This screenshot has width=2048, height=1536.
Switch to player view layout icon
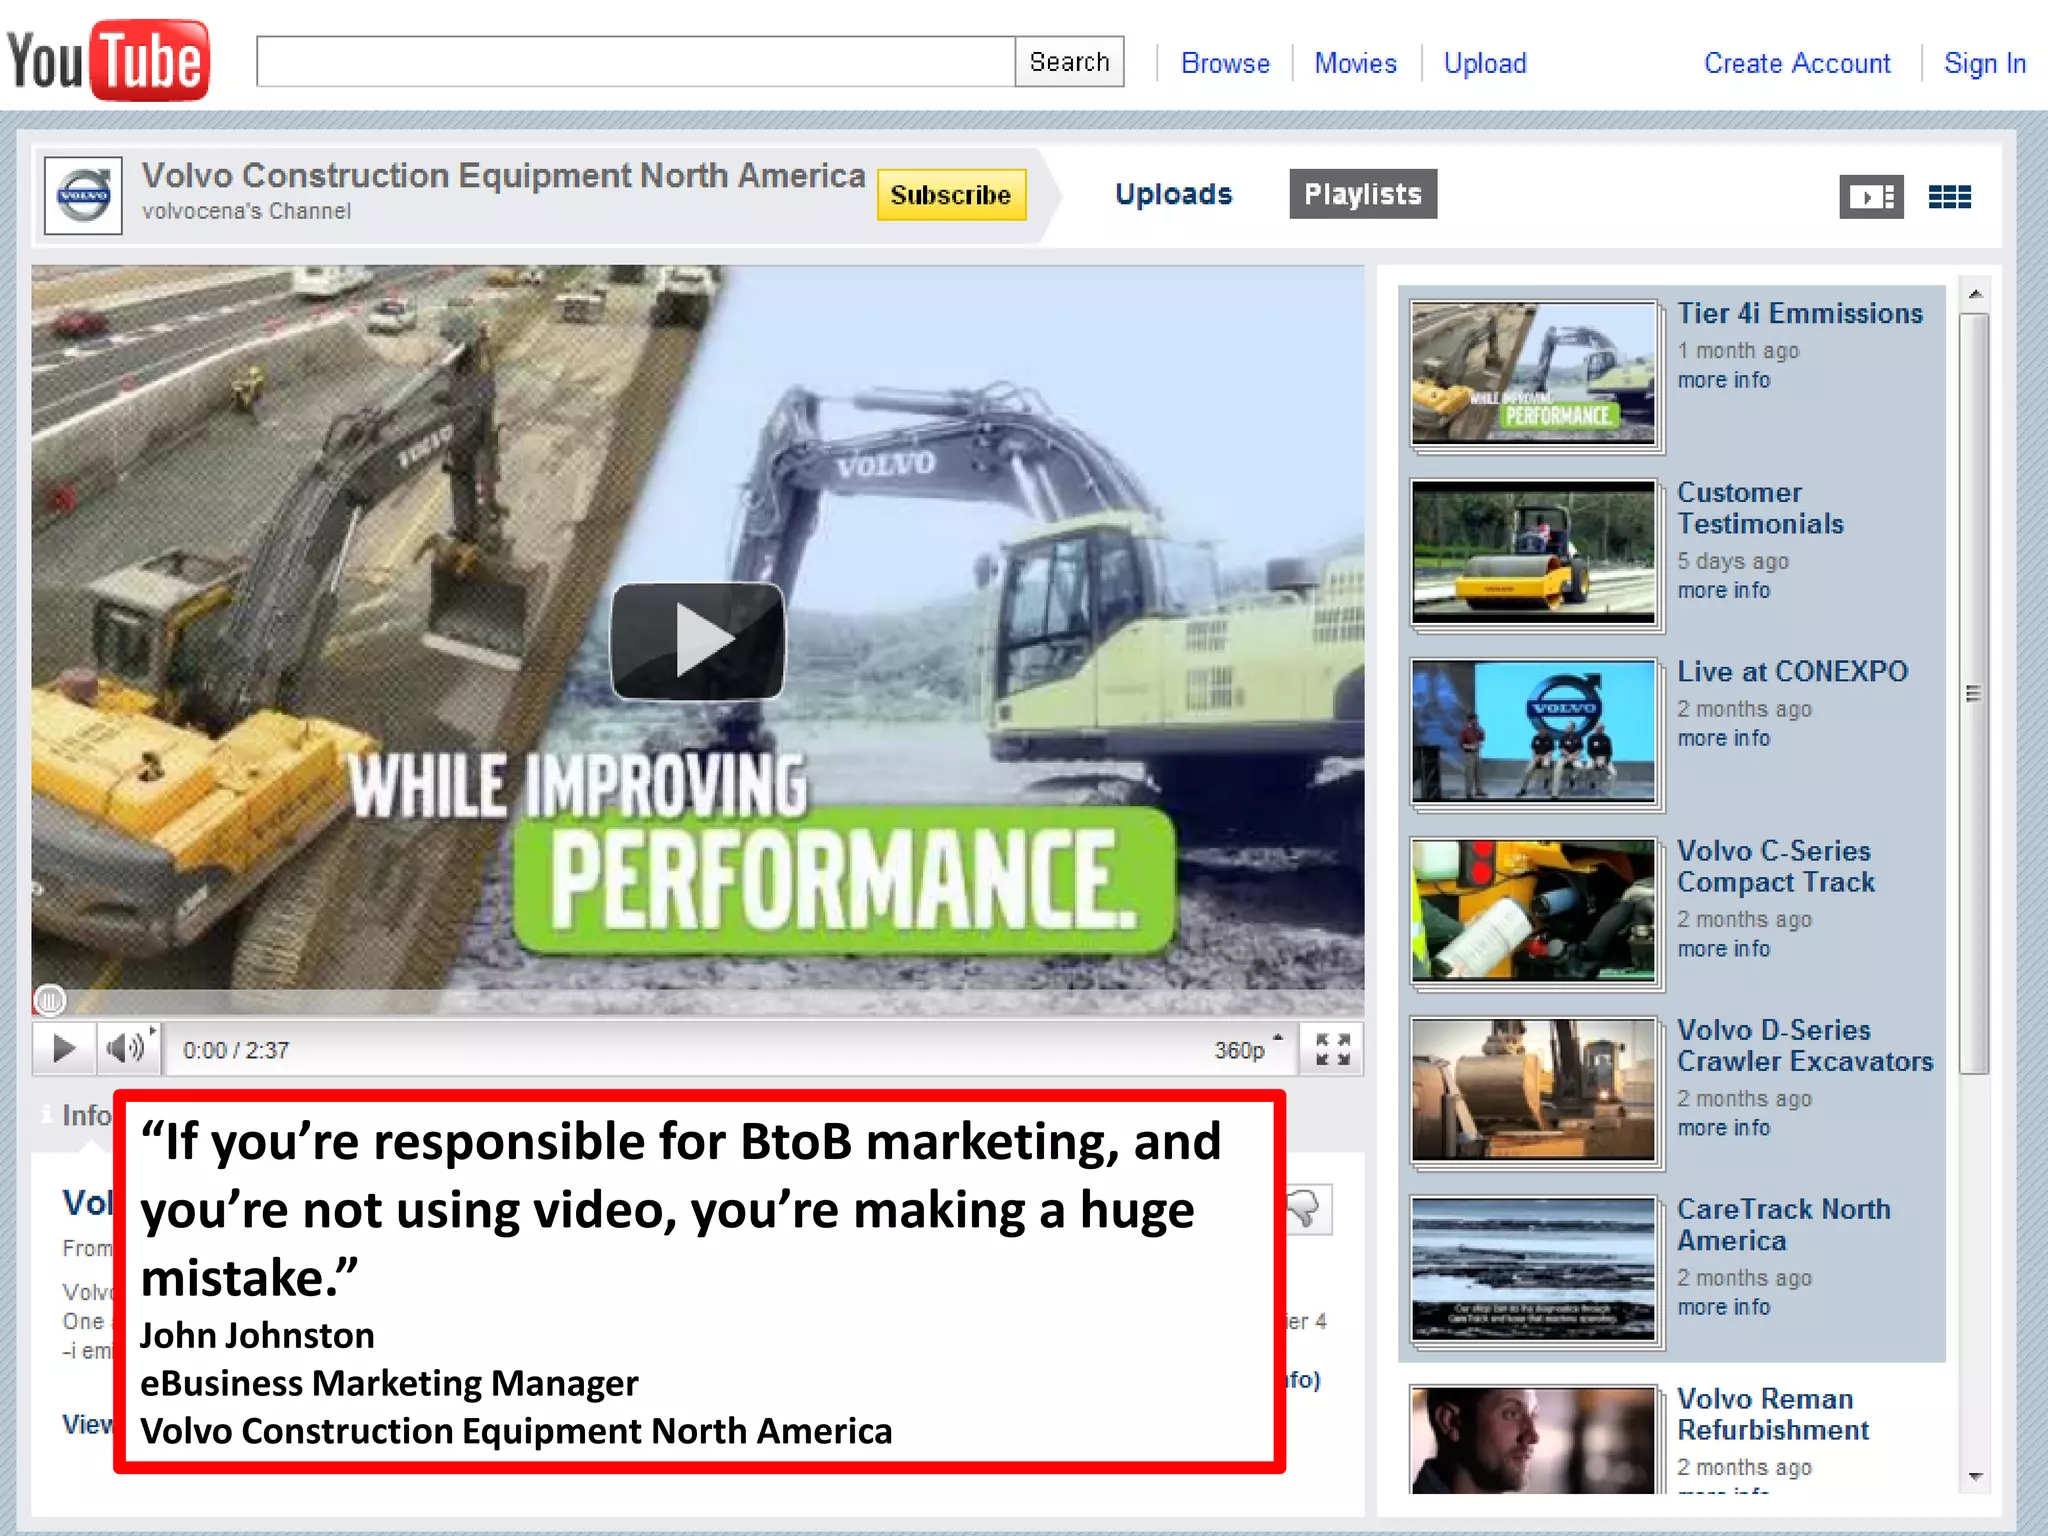[1871, 196]
